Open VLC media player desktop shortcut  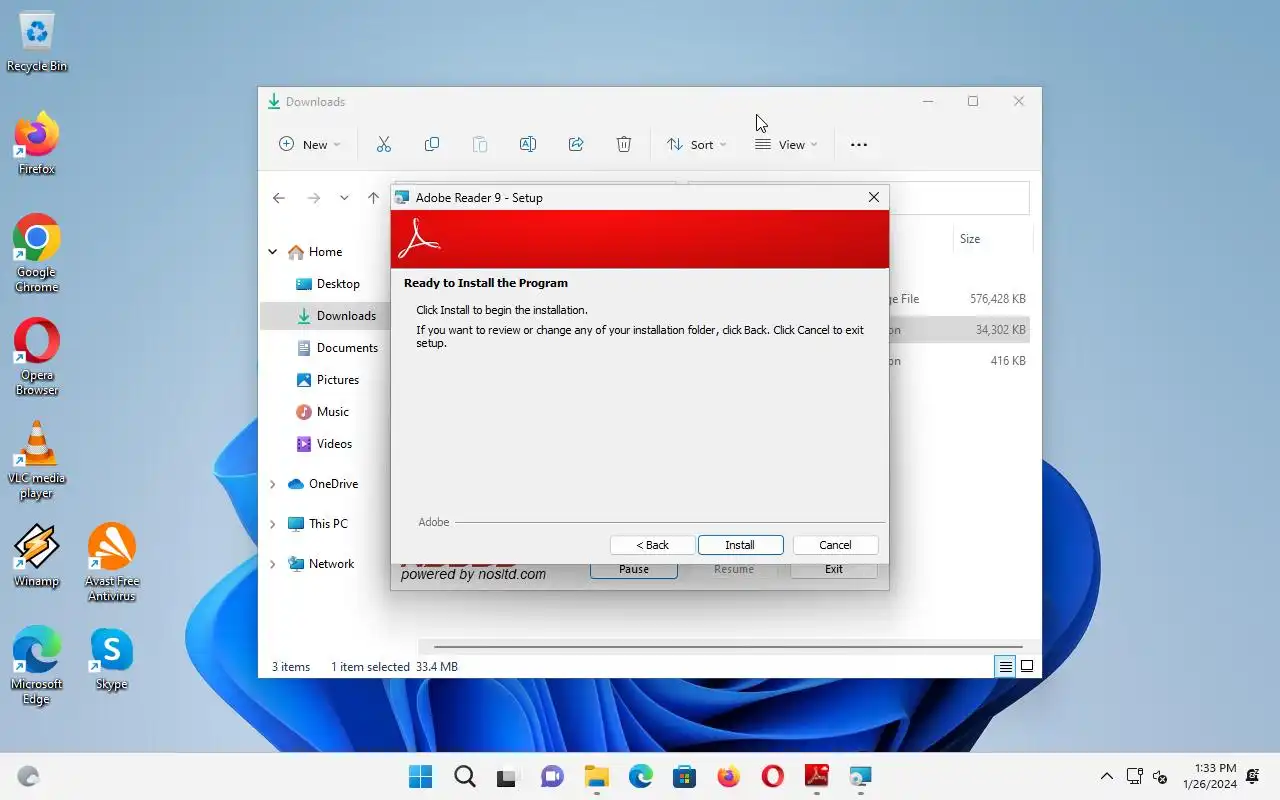coord(37,460)
